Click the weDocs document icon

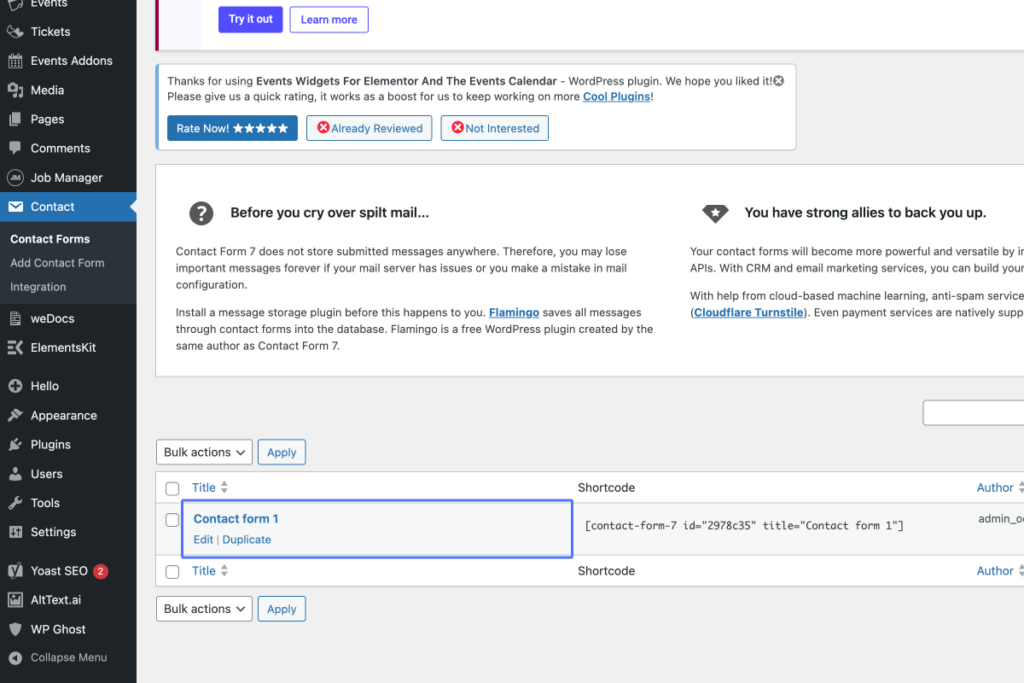coord(15,319)
